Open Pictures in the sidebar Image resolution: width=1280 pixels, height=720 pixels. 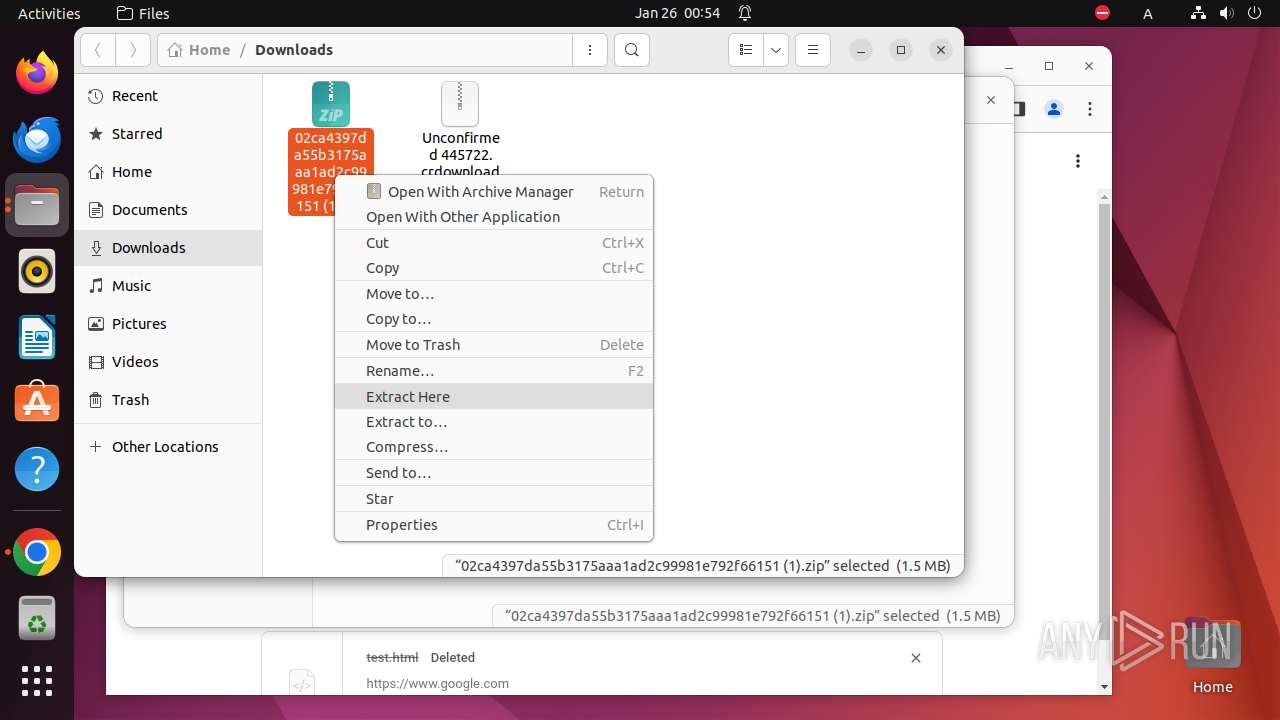point(168,324)
